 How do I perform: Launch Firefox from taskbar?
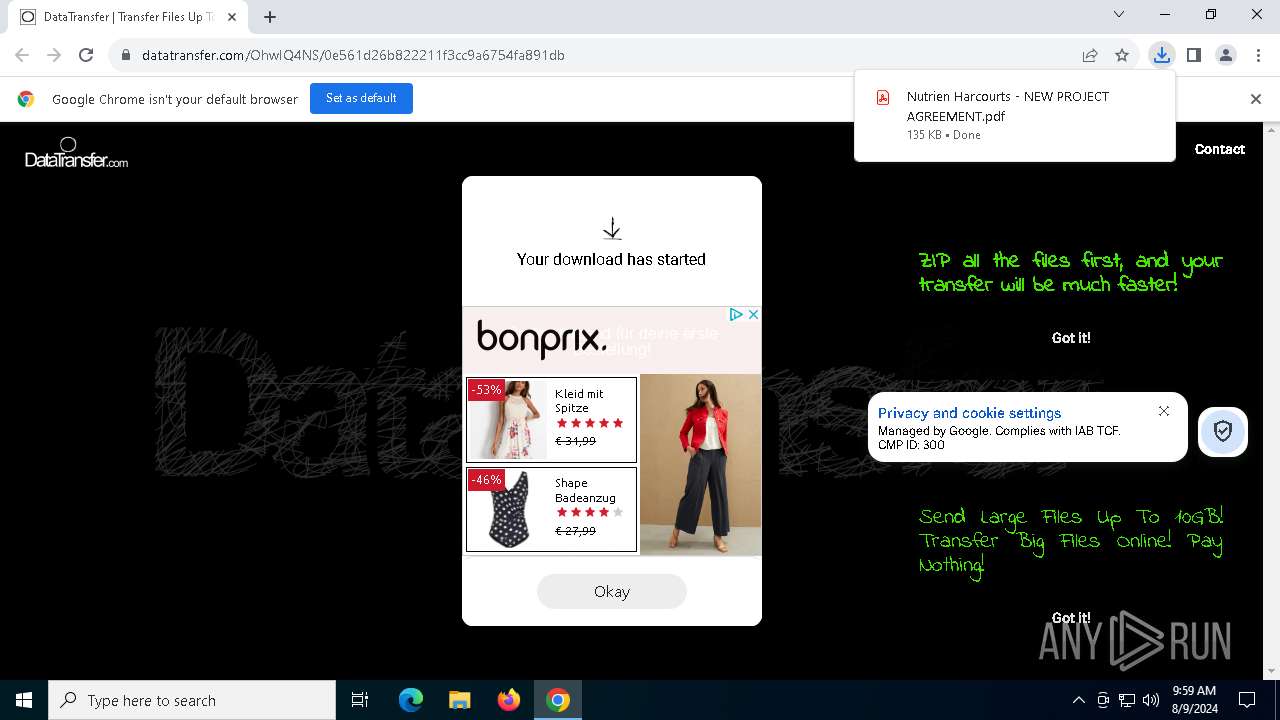click(509, 700)
